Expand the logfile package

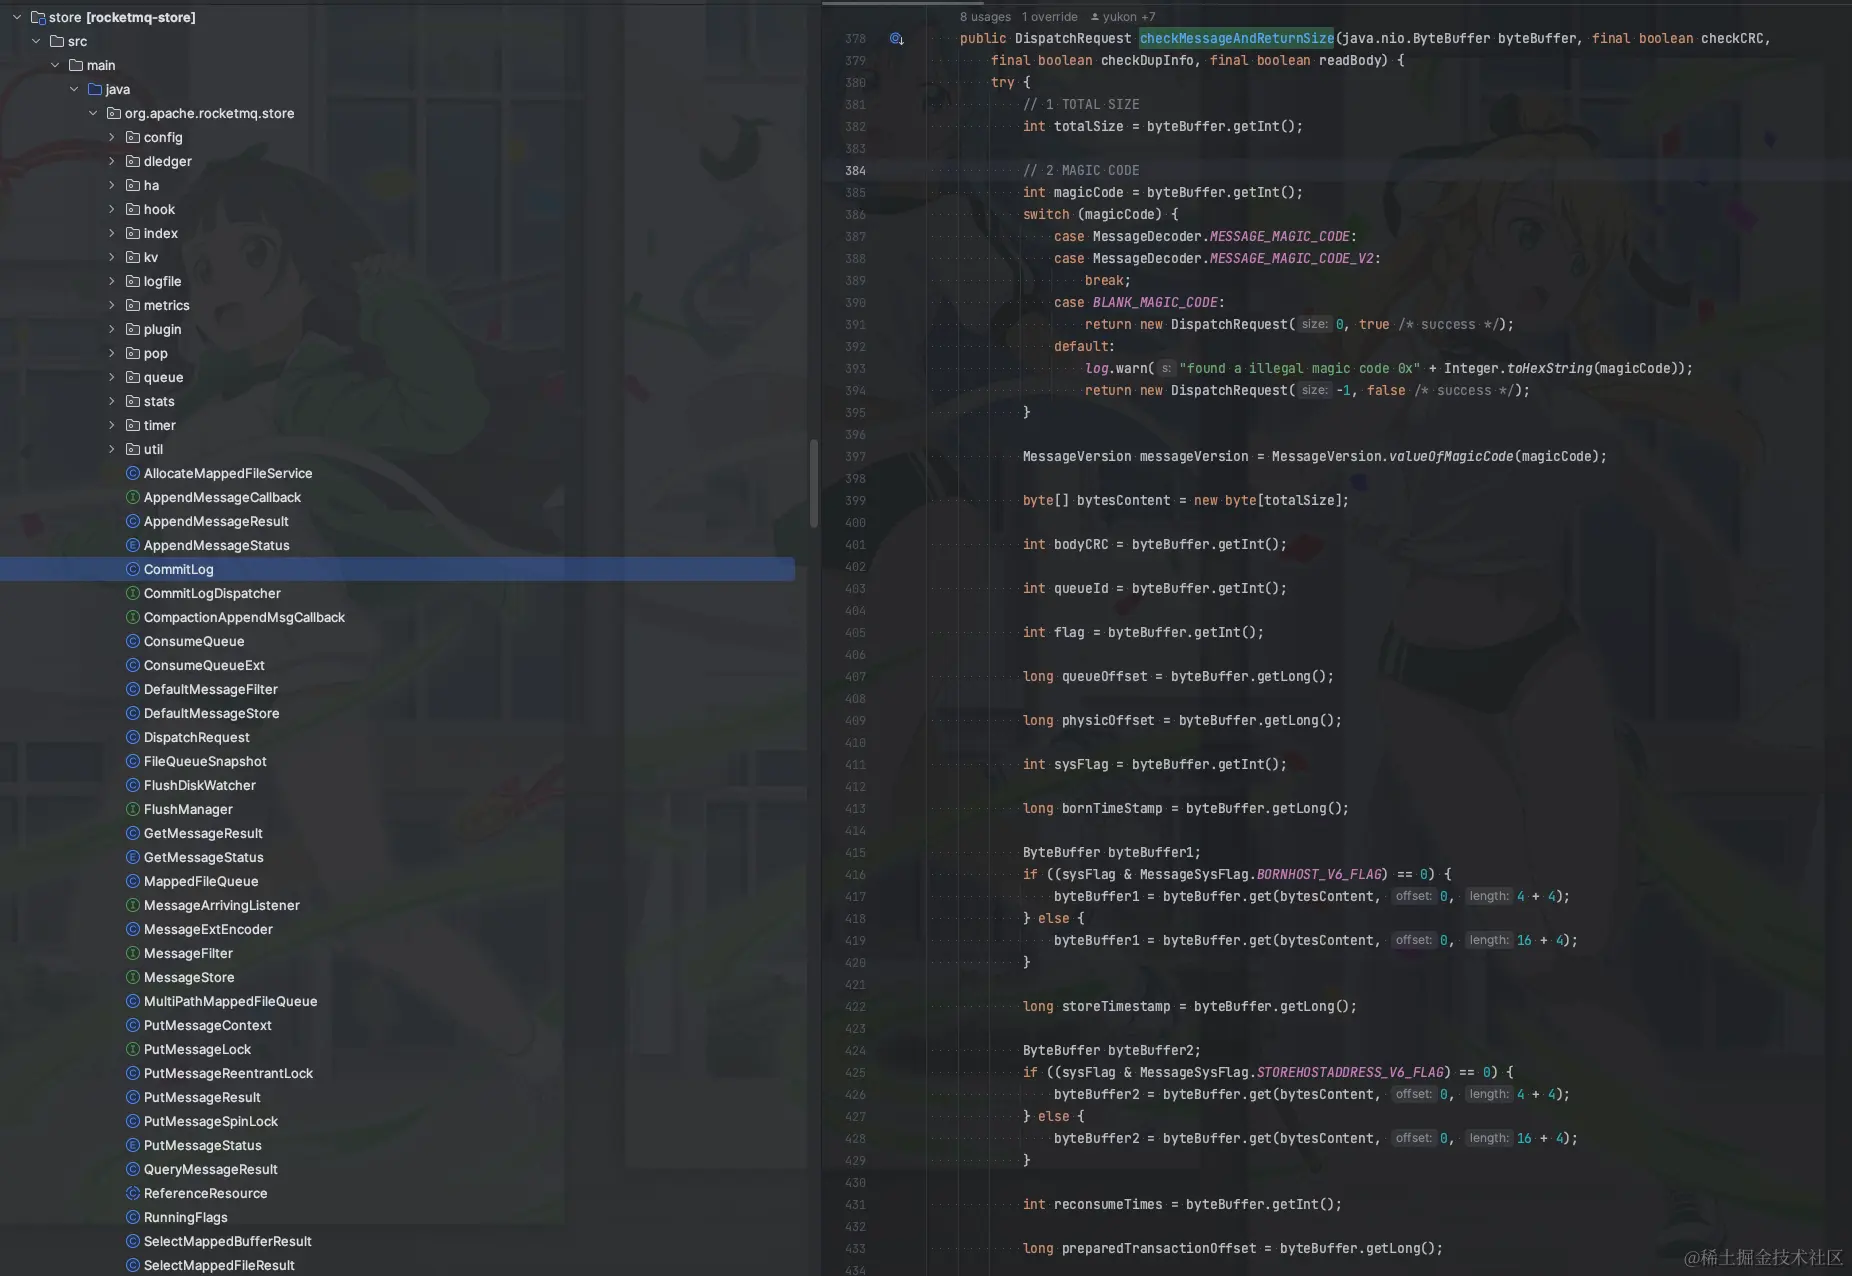coord(112,281)
